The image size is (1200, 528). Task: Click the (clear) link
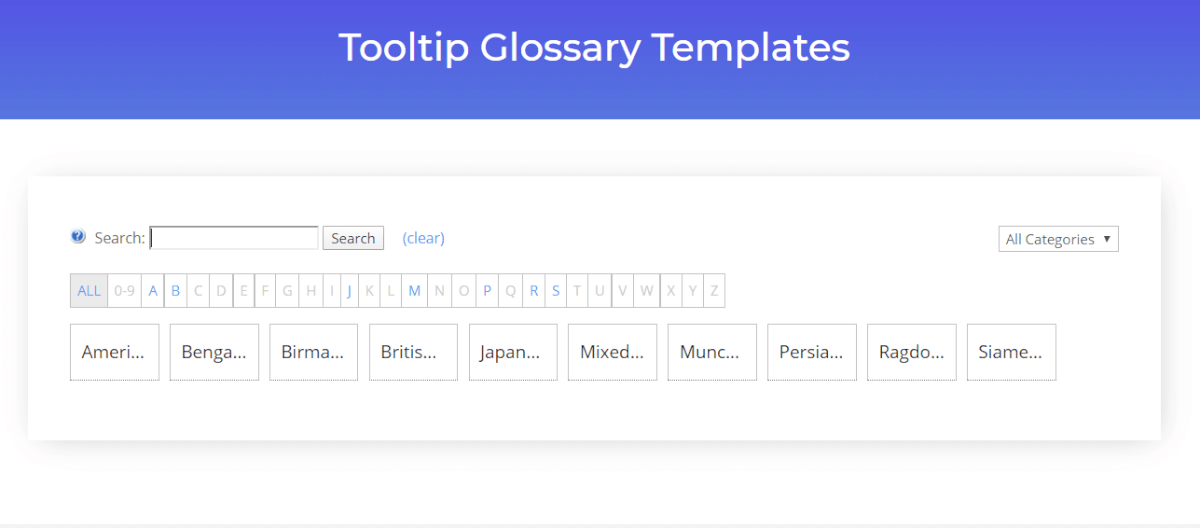click(x=423, y=238)
